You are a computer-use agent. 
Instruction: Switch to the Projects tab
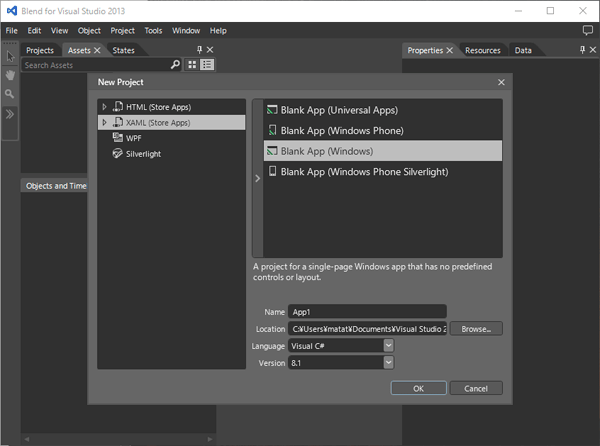(40, 50)
